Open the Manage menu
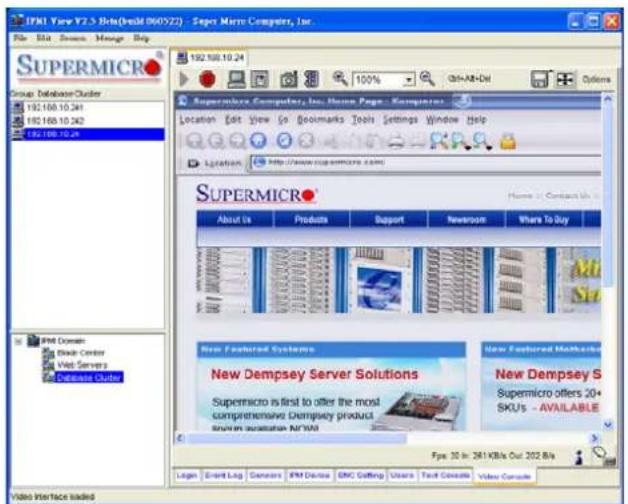 (x=109, y=38)
